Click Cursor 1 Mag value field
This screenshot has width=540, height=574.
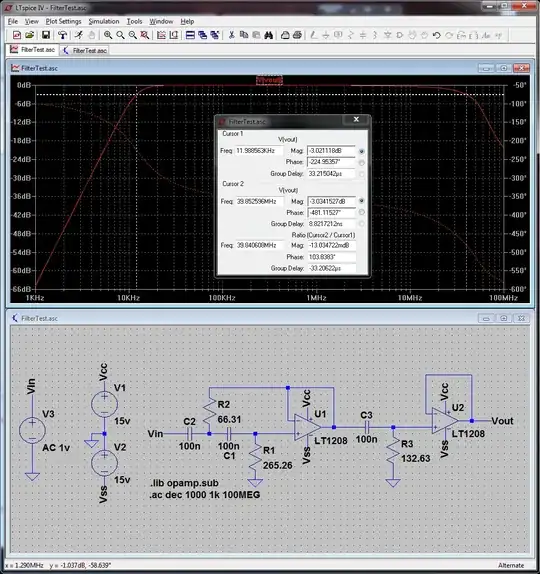click(331, 151)
